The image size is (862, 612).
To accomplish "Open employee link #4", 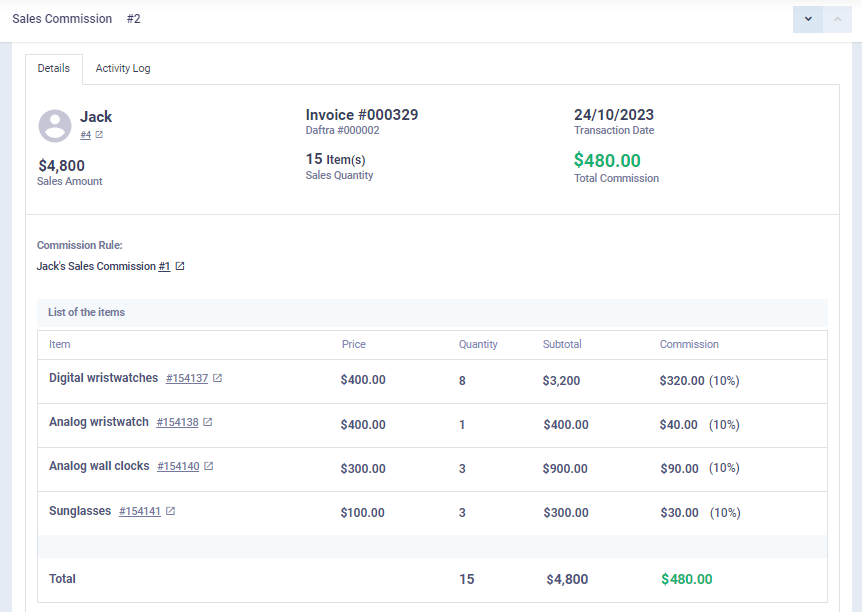I will tap(86, 135).
